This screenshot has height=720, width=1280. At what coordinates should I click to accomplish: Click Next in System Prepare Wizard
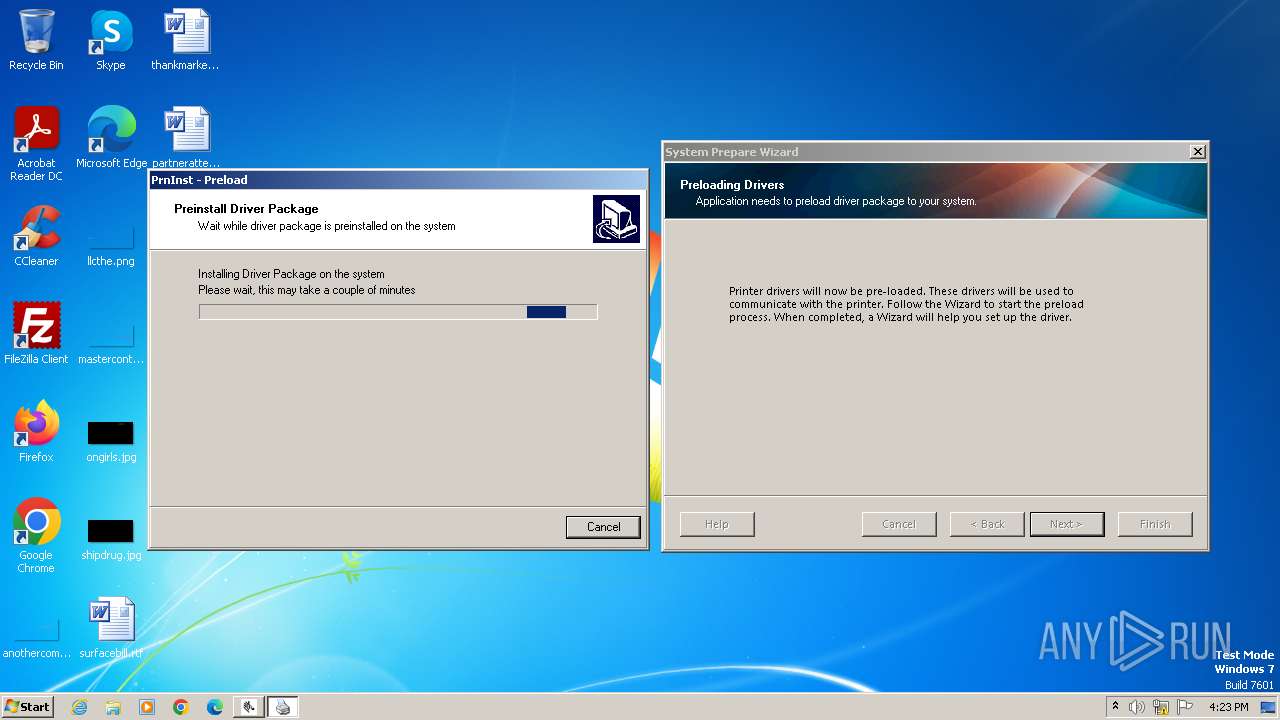point(1067,524)
